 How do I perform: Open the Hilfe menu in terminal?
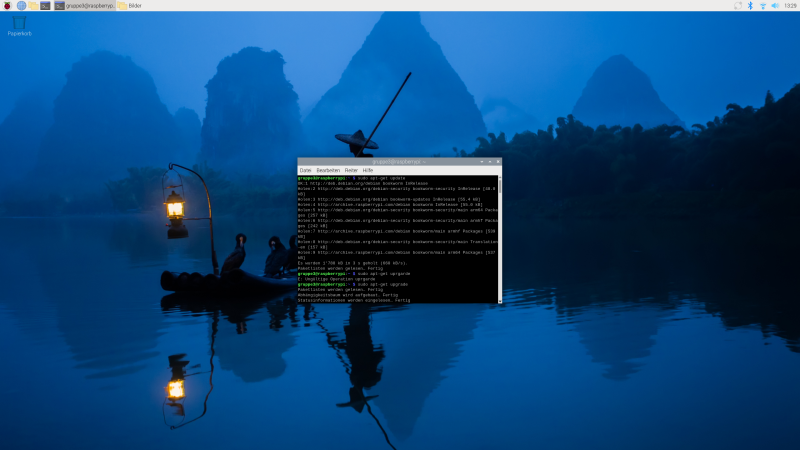click(x=368, y=170)
